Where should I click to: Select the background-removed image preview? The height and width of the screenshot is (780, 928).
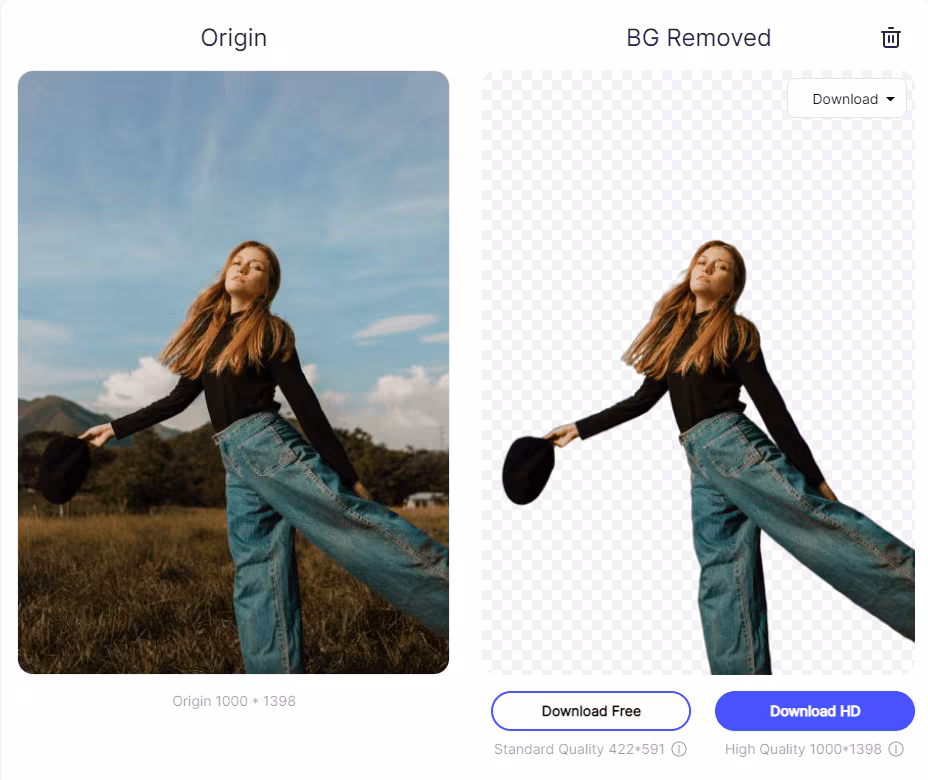[698, 372]
